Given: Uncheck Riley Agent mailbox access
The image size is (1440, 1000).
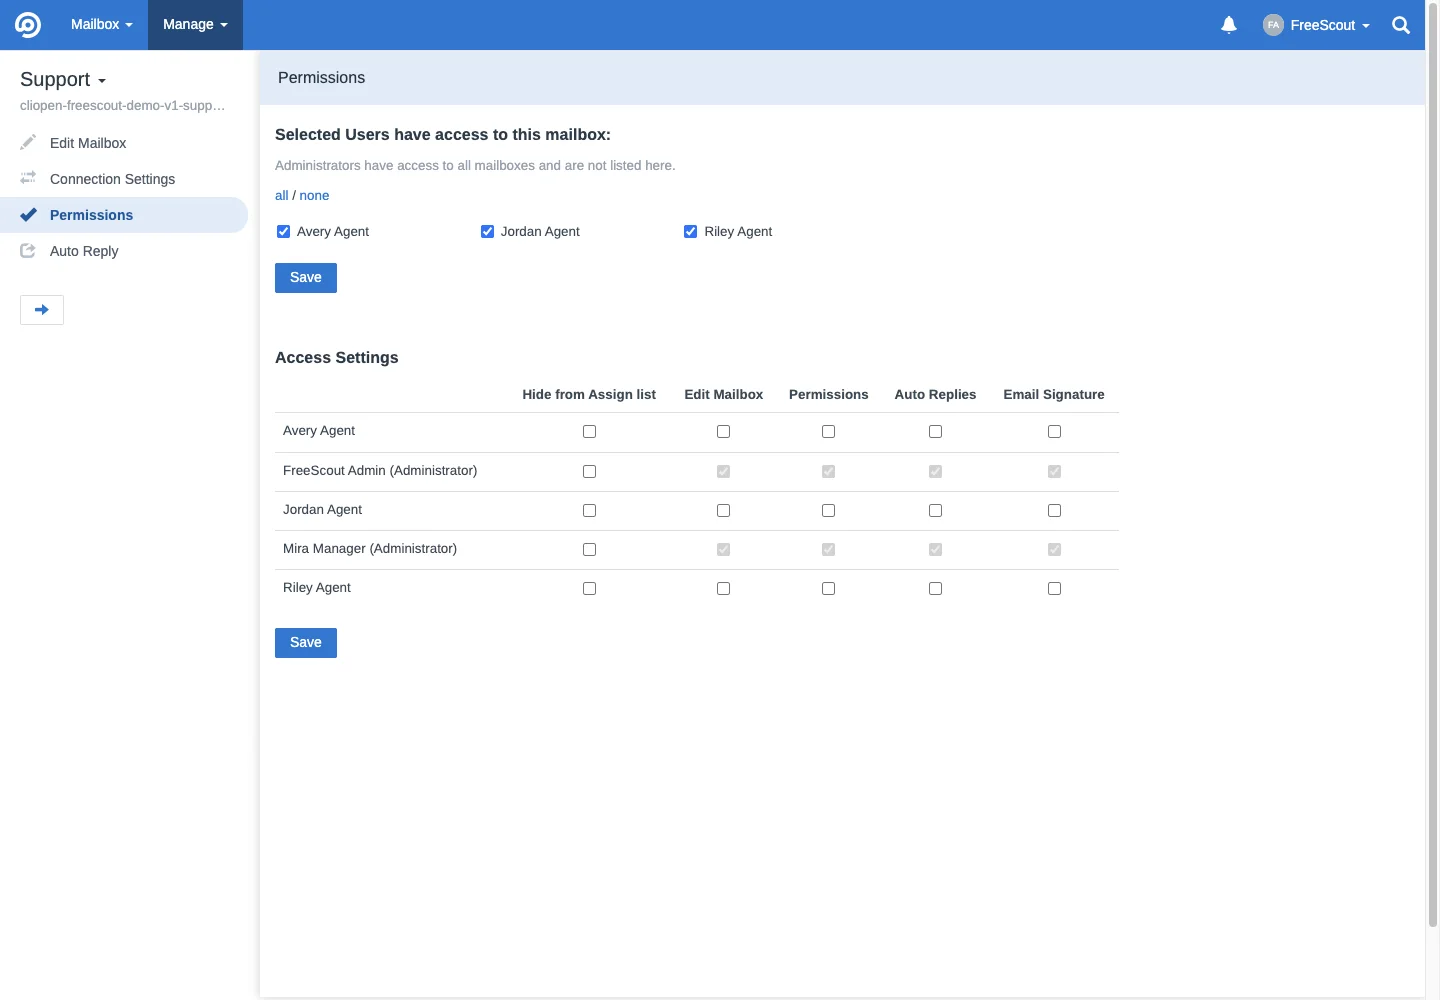Looking at the screenshot, I should [x=690, y=231].
